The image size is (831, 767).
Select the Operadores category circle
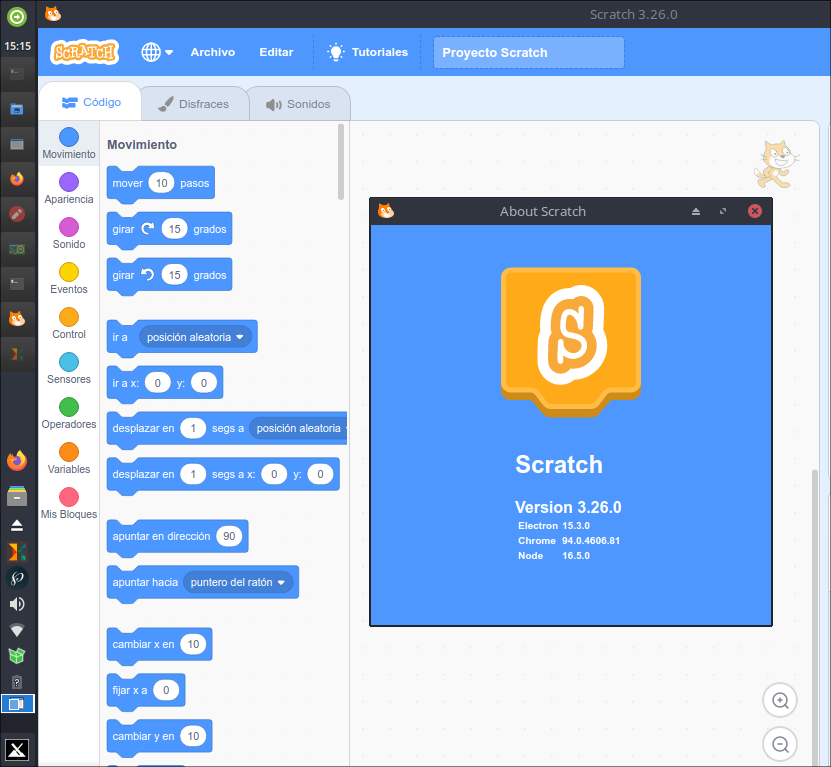click(x=69, y=407)
